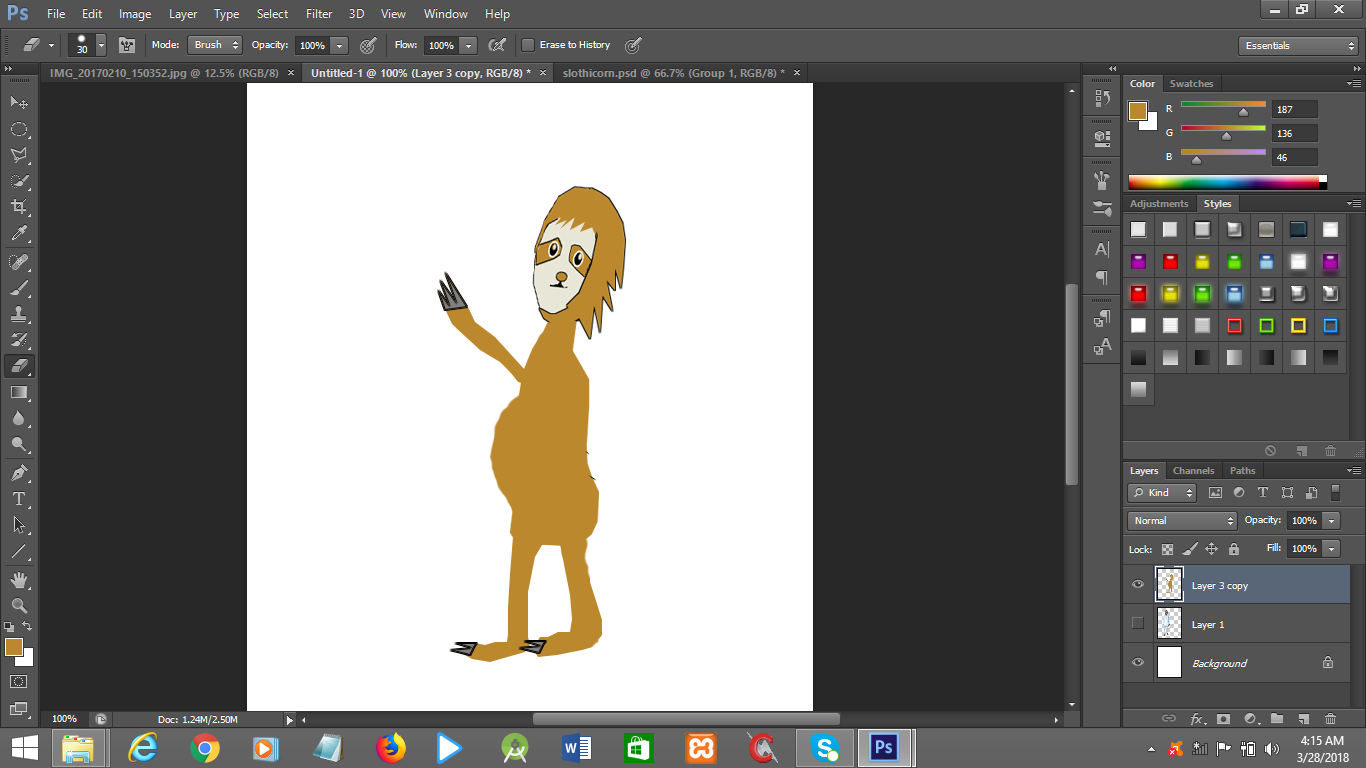Show Layer 1 visibility box

(x=1138, y=624)
